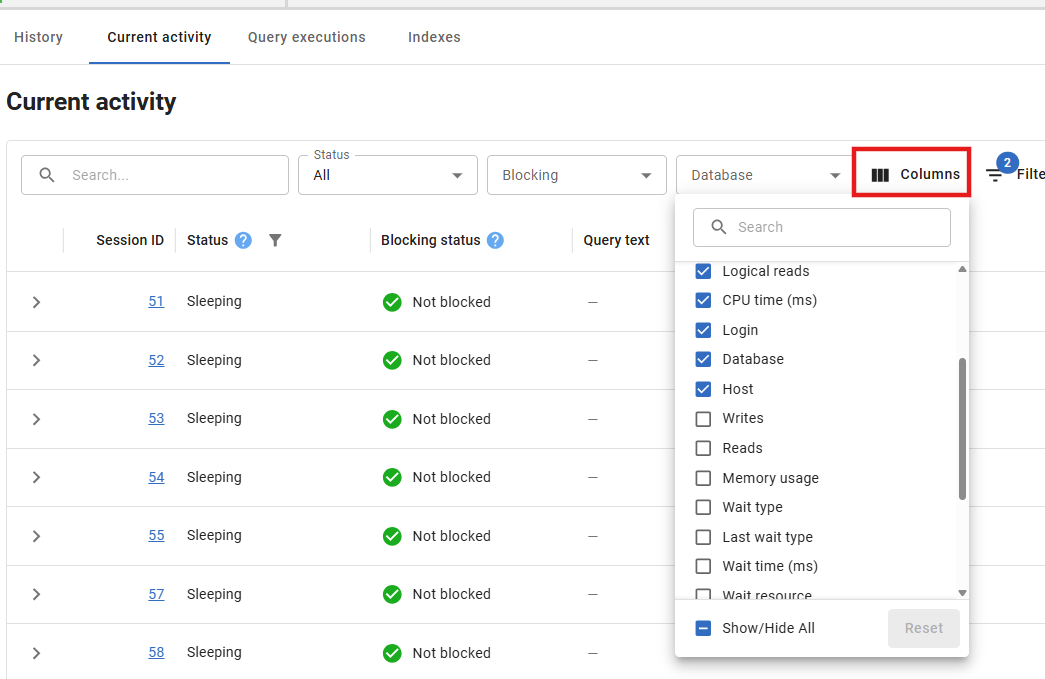Click the Columns icon button
Image resolution: width=1045 pixels, height=679 pixels.
coord(880,175)
